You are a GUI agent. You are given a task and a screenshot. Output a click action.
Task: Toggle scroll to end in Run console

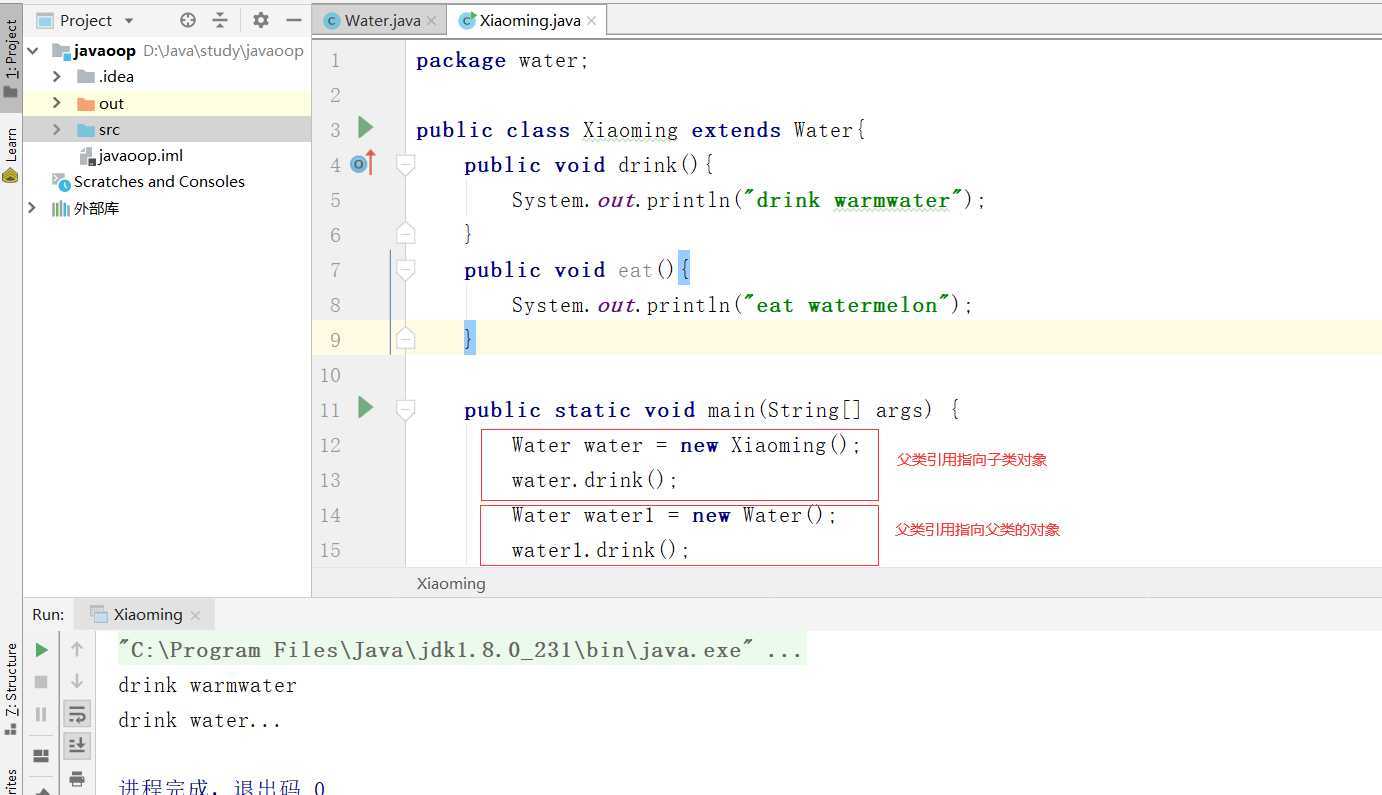pyautogui.click(x=77, y=746)
